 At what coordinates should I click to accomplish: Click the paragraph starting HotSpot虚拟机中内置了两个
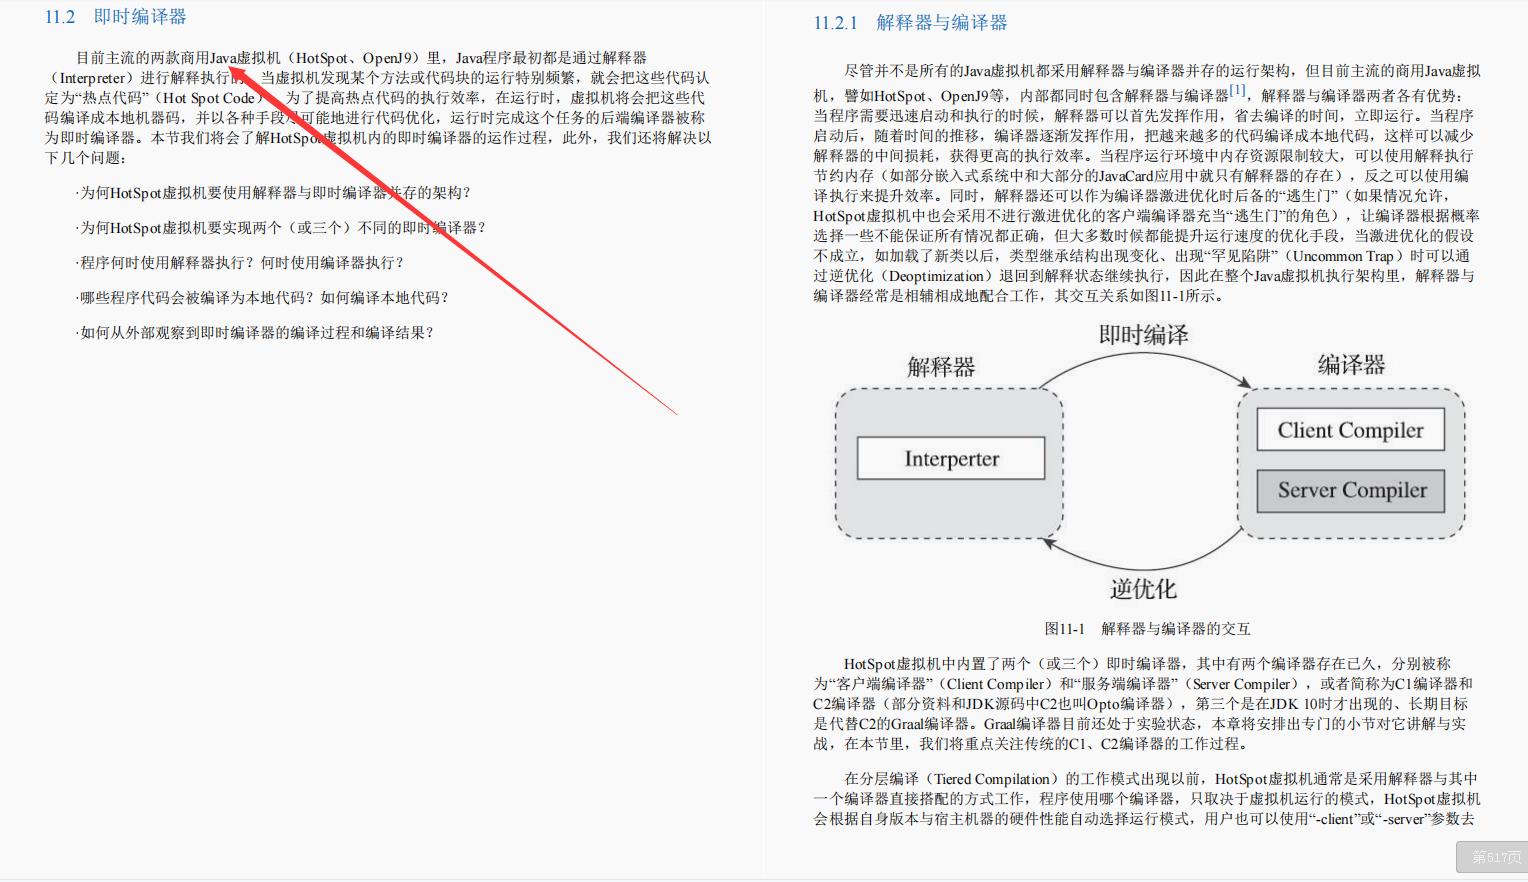tap(1142, 704)
